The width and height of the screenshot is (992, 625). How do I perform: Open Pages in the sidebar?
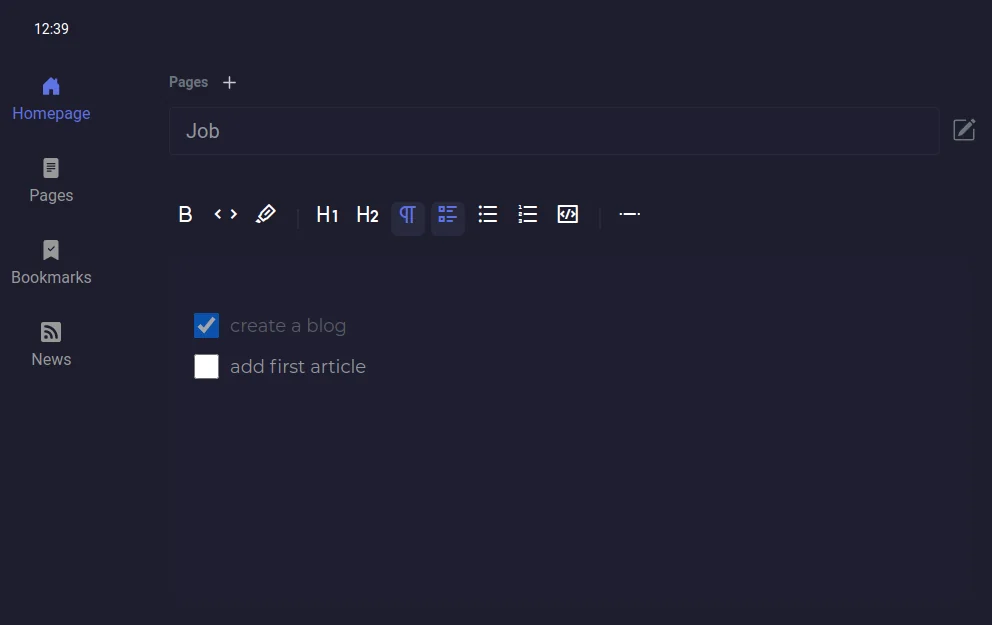51,181
